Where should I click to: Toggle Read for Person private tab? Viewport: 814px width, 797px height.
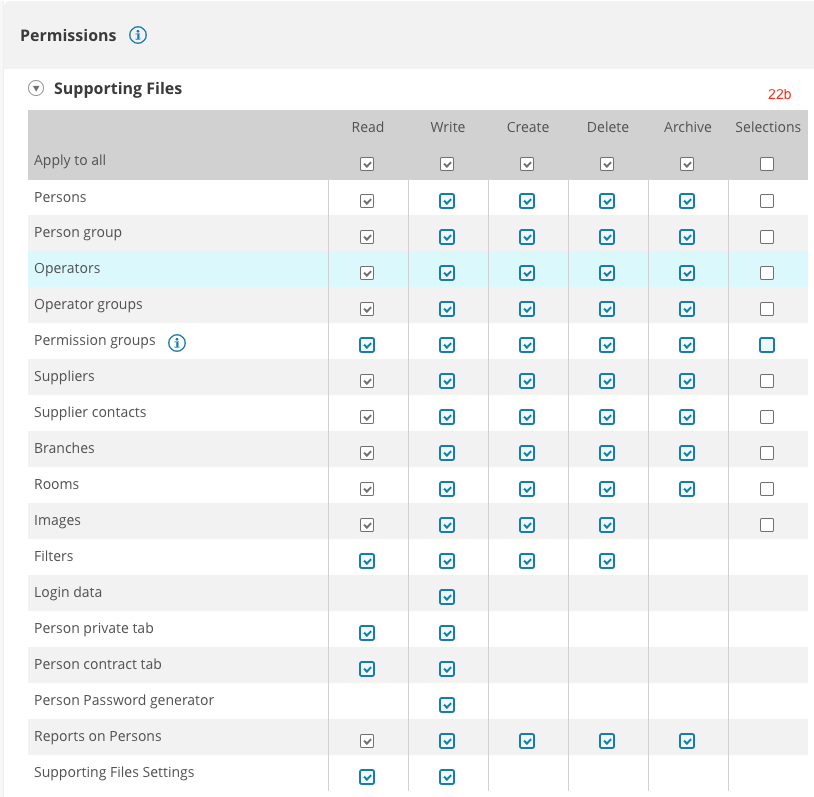(x=367, y=633)
